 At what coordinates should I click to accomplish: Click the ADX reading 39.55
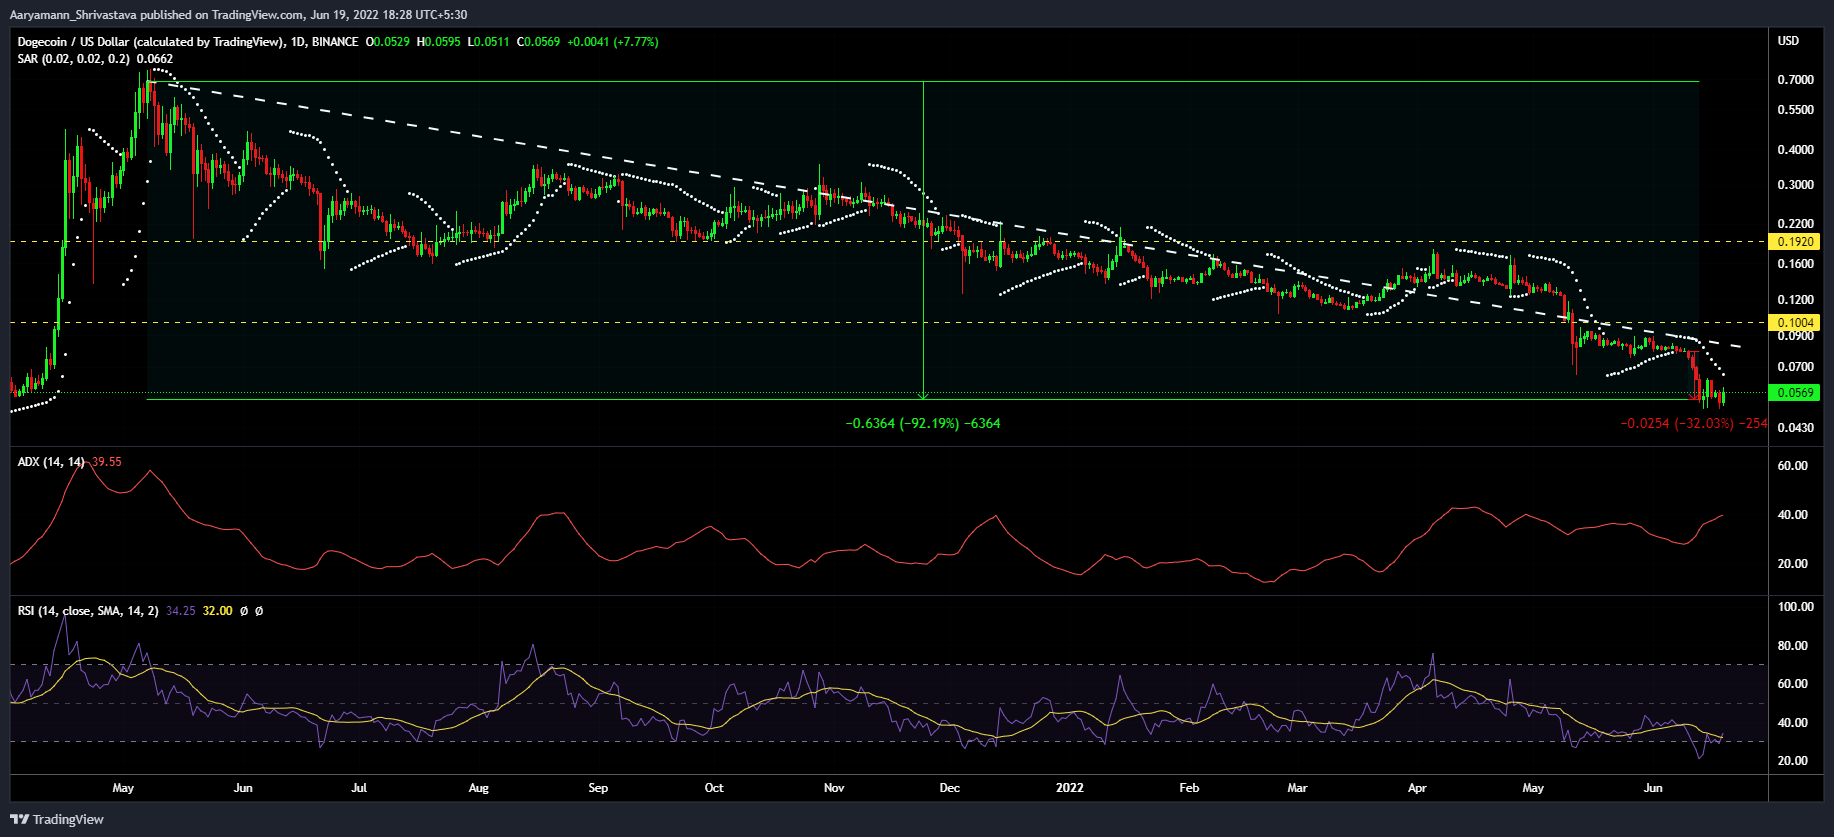(x=106, y=462)
